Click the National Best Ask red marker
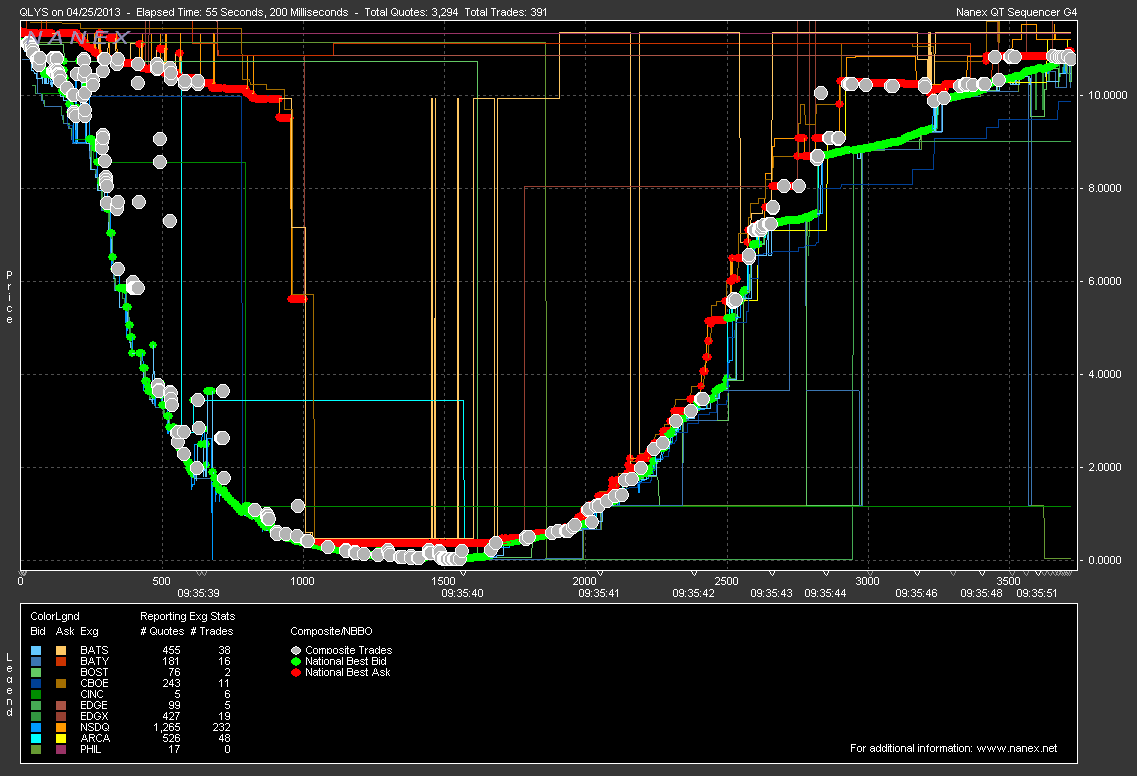The height and width of the screenshot is (776, 1137). 296,672
